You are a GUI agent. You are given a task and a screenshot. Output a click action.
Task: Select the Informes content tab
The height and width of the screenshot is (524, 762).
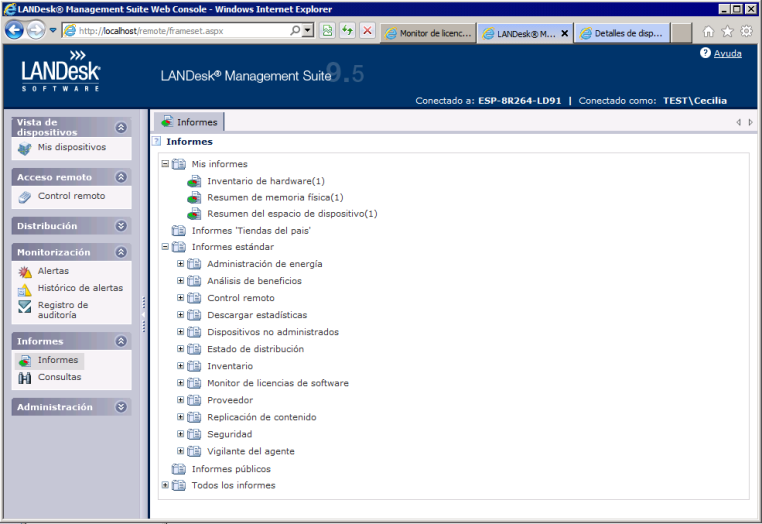[189, 122]
